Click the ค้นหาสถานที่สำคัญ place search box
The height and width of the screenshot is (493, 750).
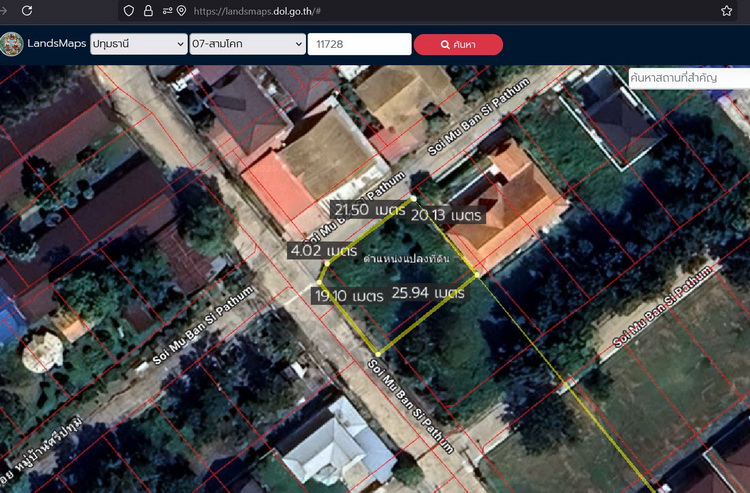pos(688,76)
